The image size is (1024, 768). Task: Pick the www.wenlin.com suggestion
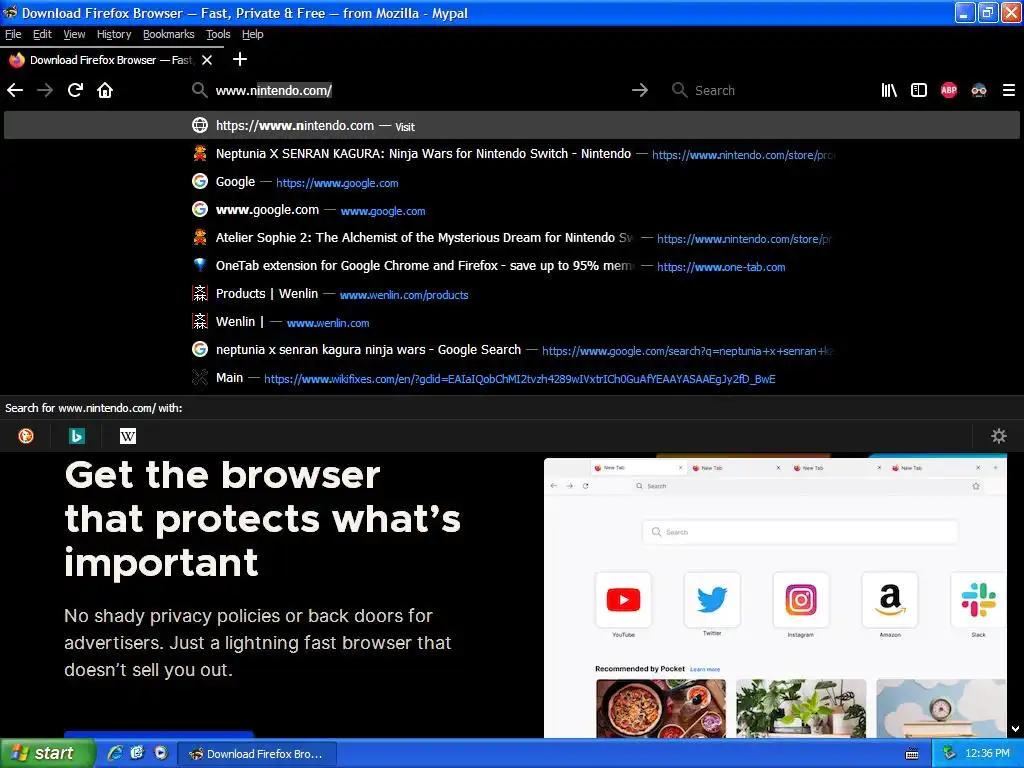coord(511,322)
